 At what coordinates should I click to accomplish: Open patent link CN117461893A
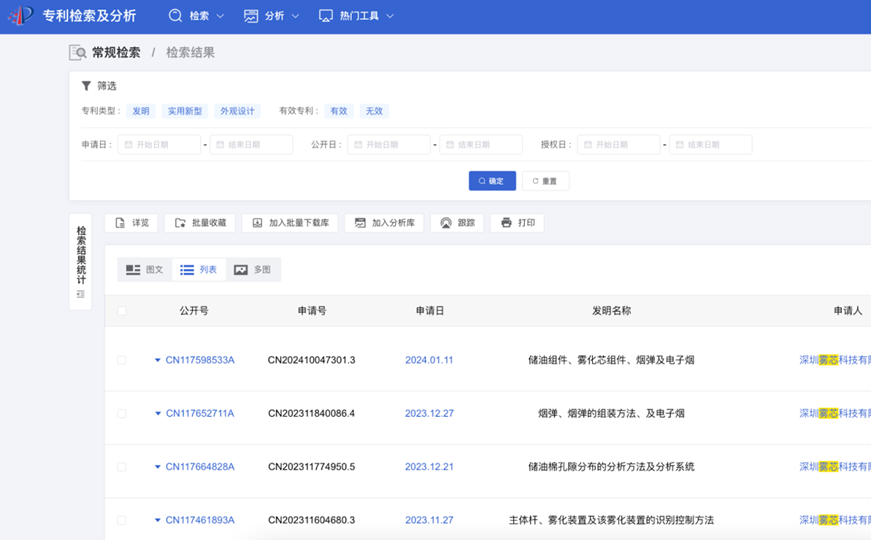point(200,520)
